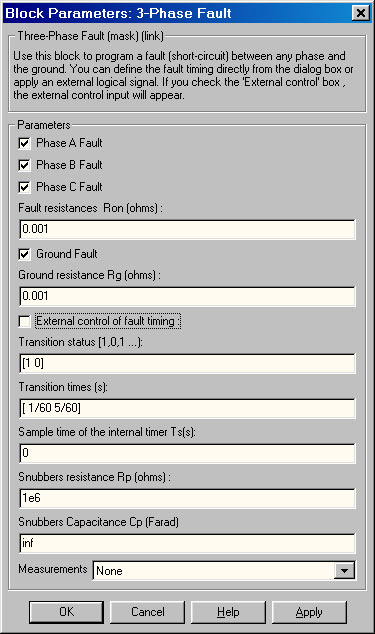Close the Block Parameters dialog

tap(360, 13)
